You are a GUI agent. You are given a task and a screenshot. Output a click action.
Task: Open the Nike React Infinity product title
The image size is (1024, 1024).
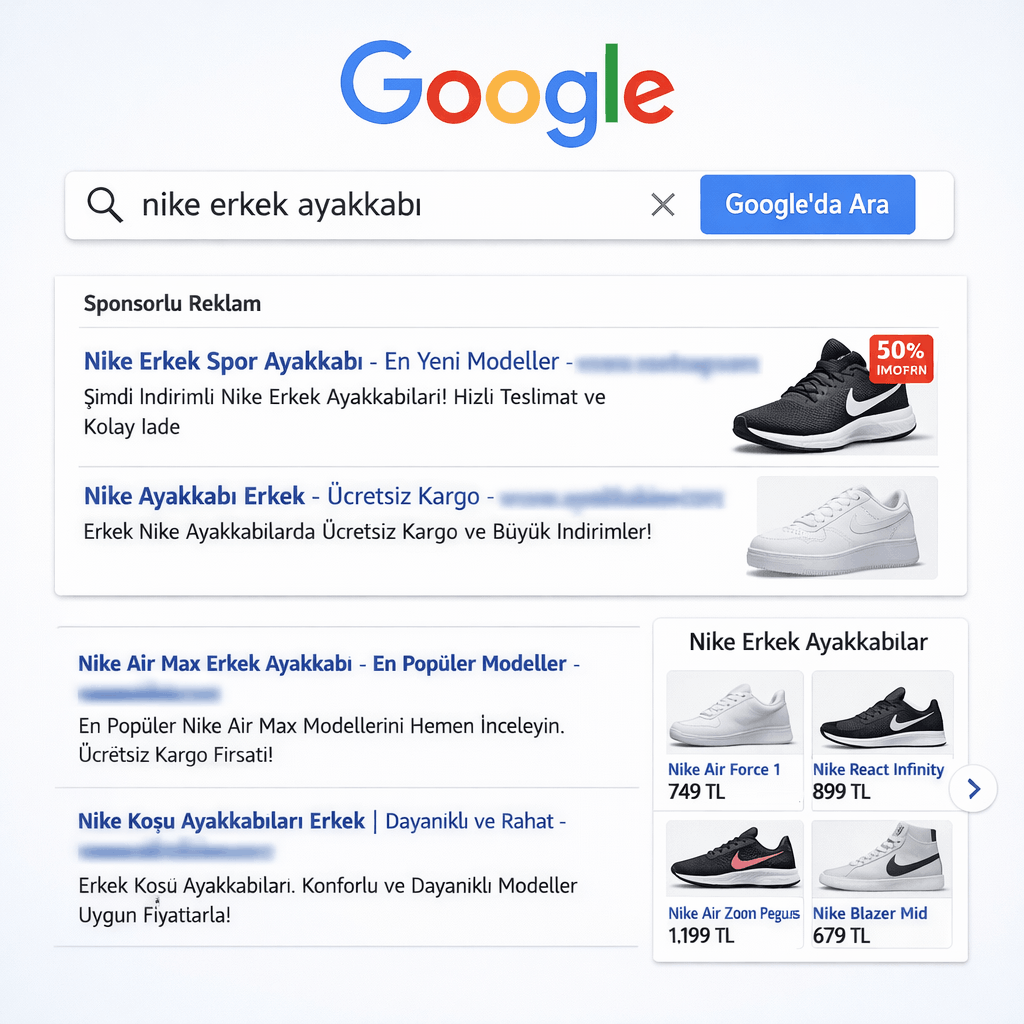tap(878, 769)
